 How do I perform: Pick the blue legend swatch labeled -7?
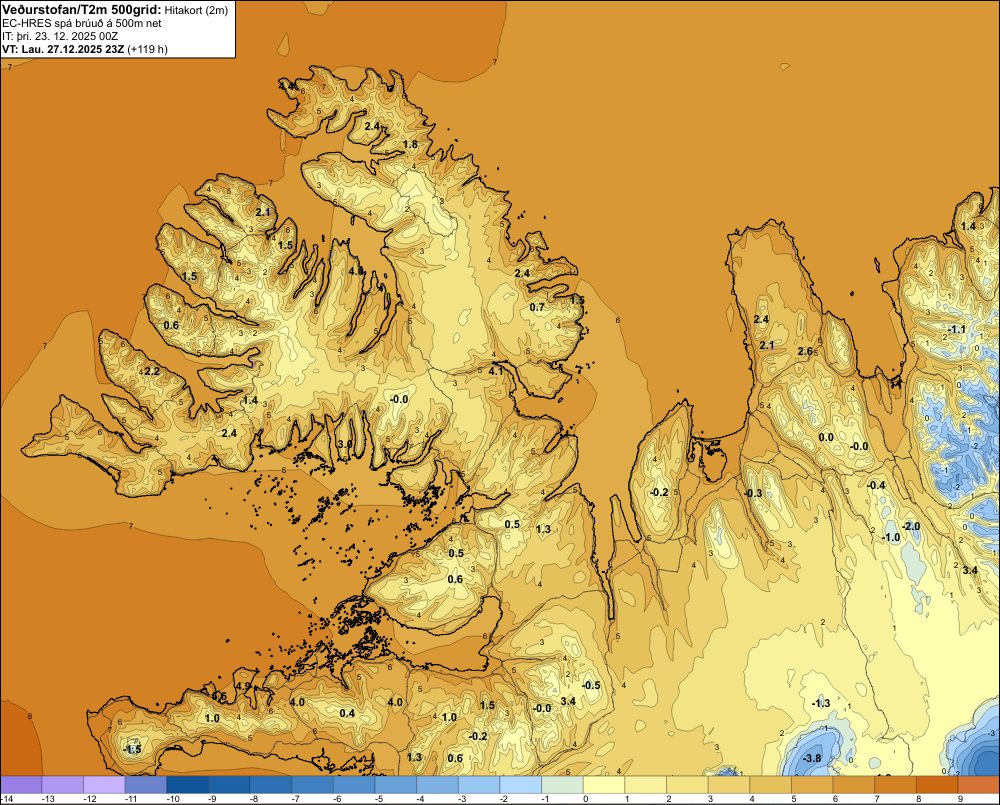click(312, 785)
